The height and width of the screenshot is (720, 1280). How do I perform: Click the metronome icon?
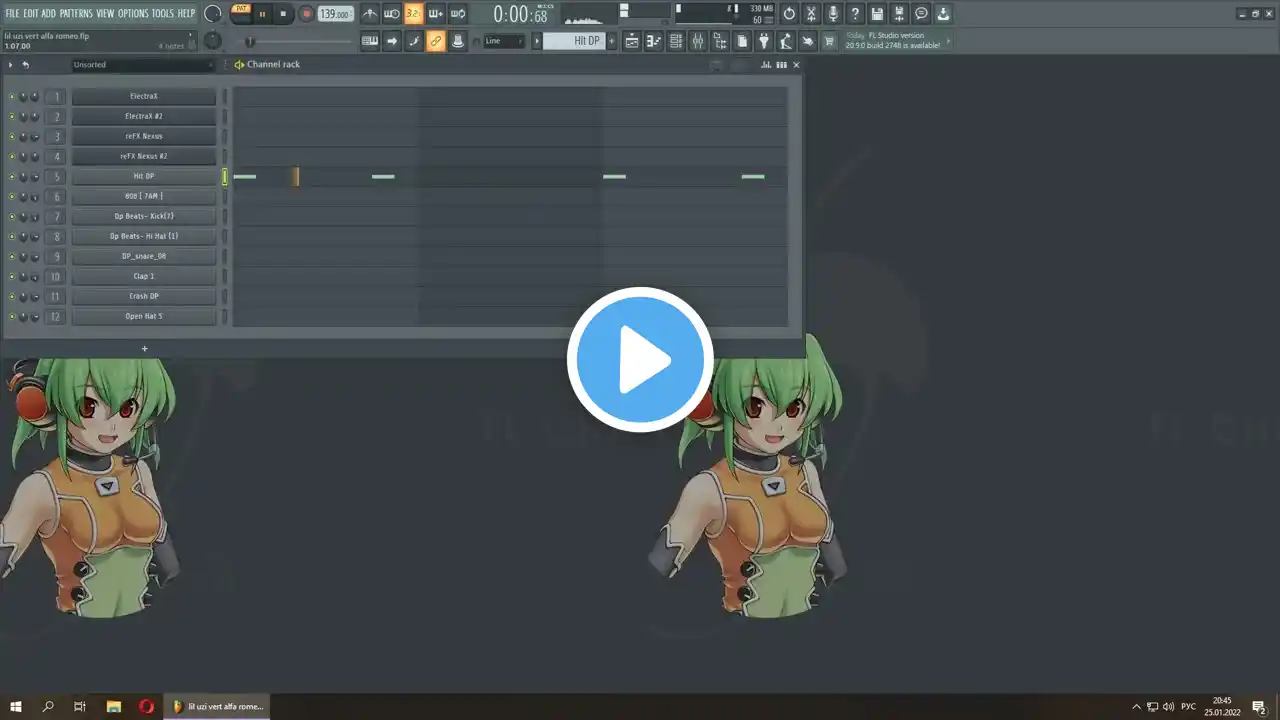[370, 14]
